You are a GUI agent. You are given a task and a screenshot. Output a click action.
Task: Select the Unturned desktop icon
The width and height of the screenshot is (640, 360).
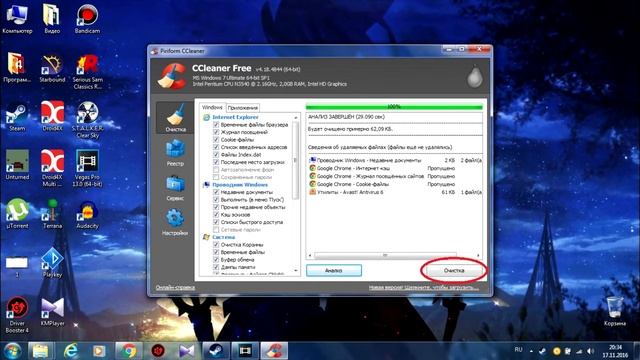pos(17,165)
